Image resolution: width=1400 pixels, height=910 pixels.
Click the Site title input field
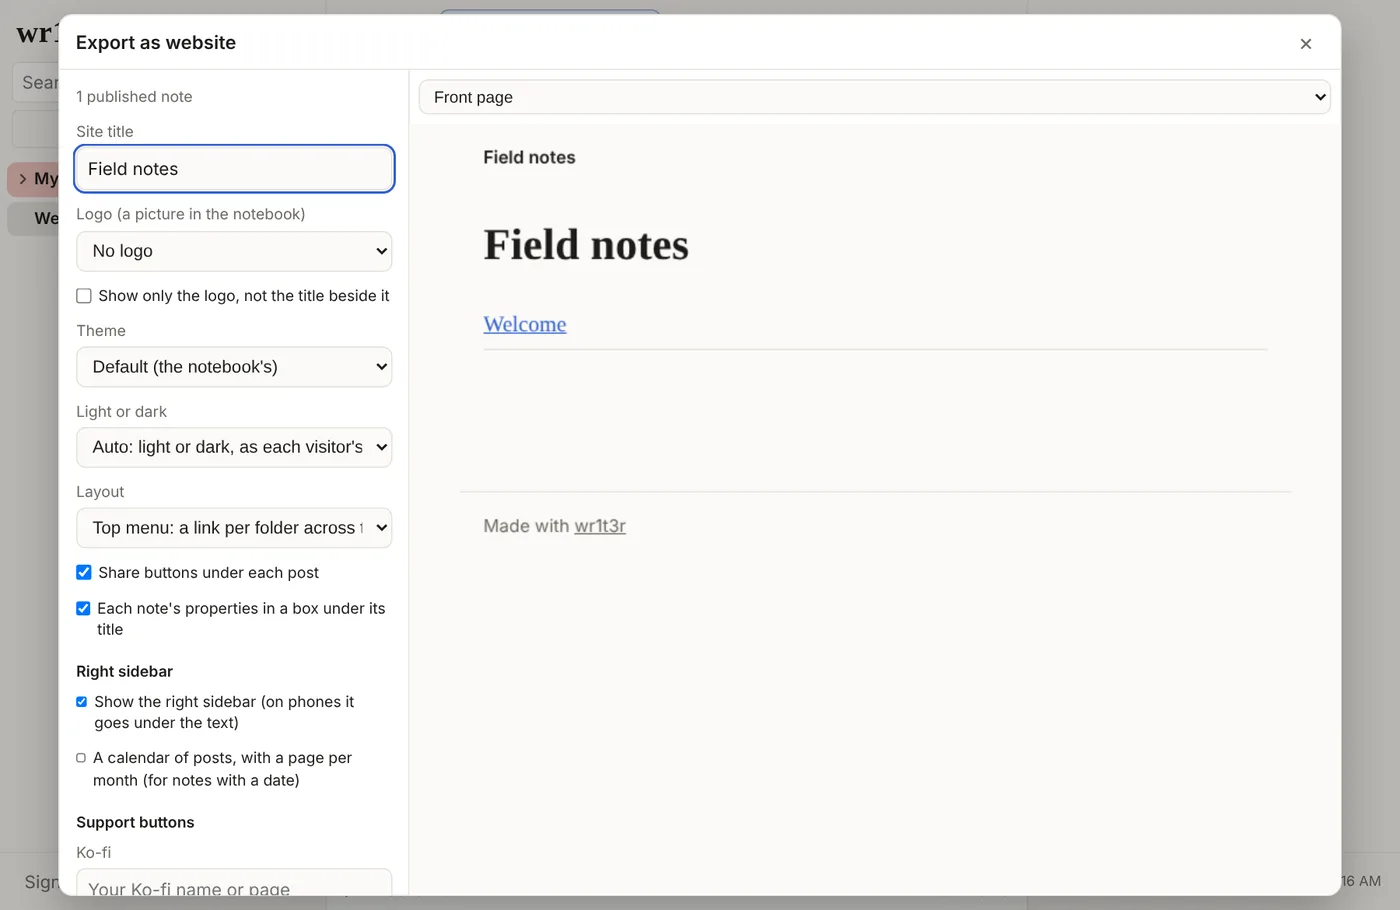[234, 169]
